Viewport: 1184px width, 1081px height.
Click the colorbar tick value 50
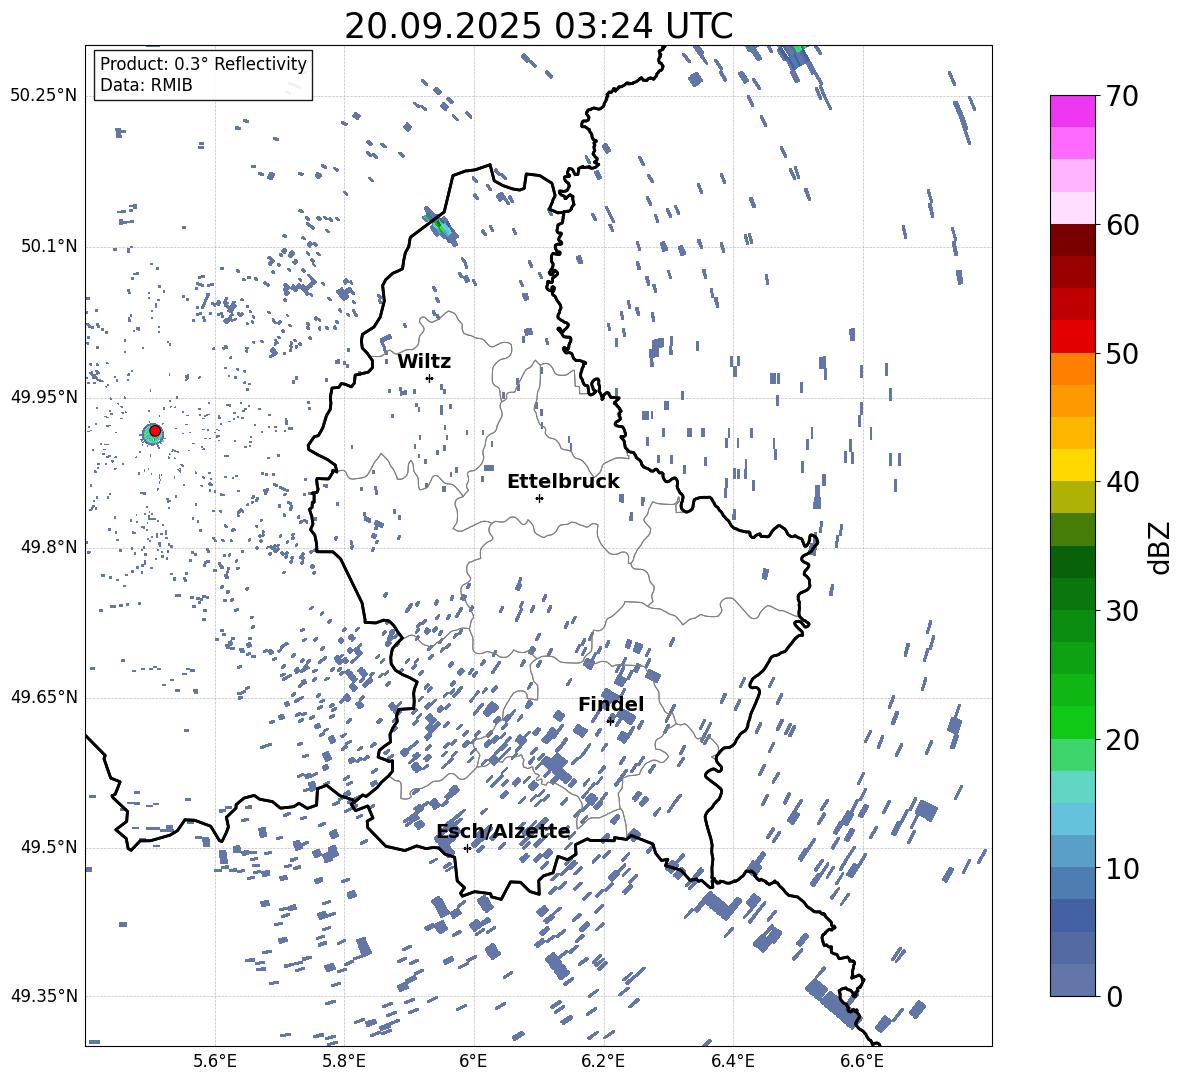pyautogui.click(x=1122, y=353)
